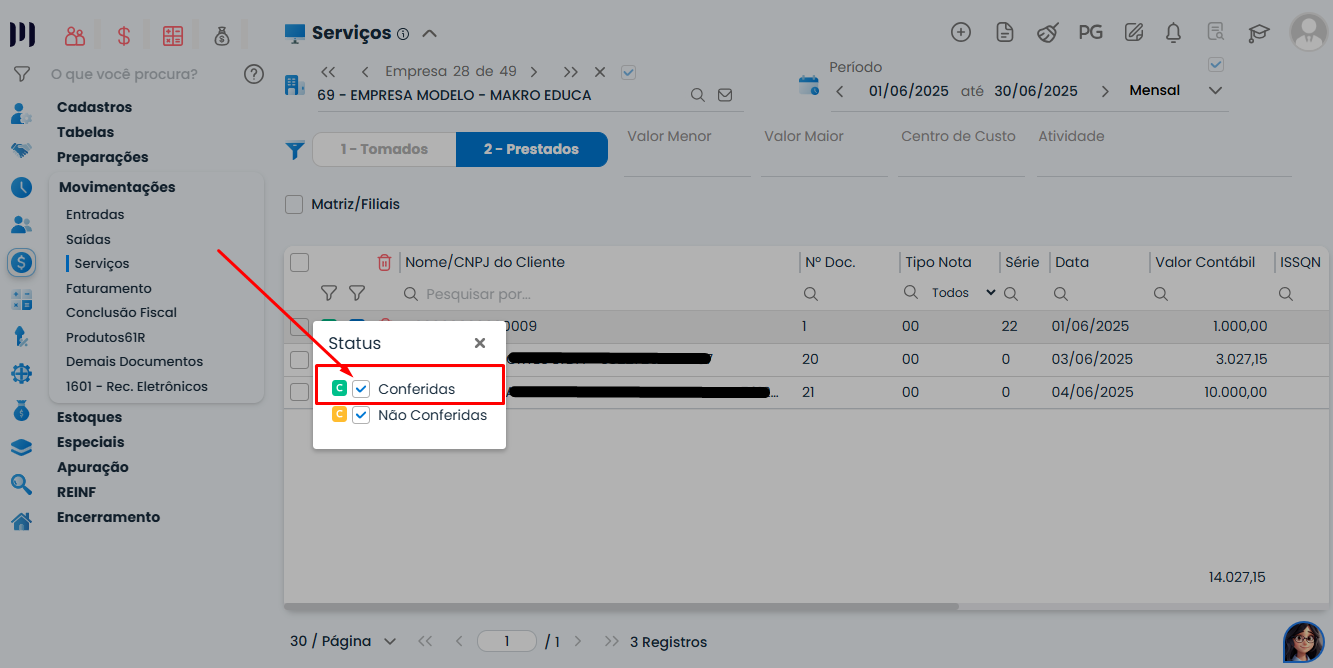Open the Mensal period dropdown
The image size is (1333, 668).
[1176, 90]
